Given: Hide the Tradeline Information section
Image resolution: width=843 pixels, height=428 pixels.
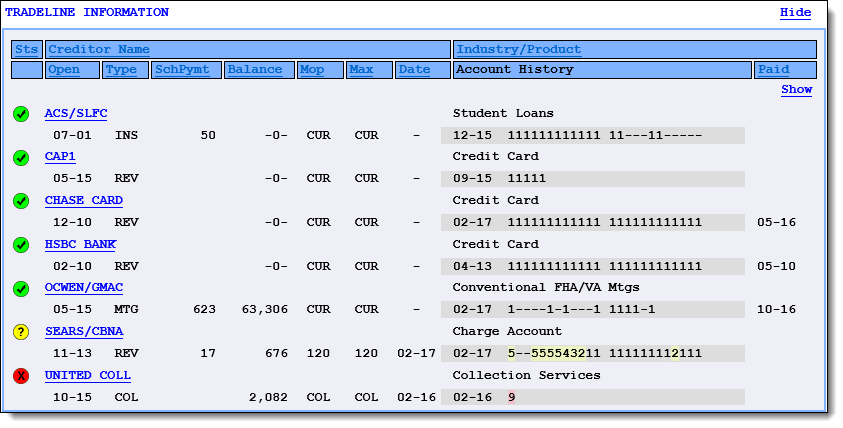Looking at the screenshot, I should coord(795,12).
